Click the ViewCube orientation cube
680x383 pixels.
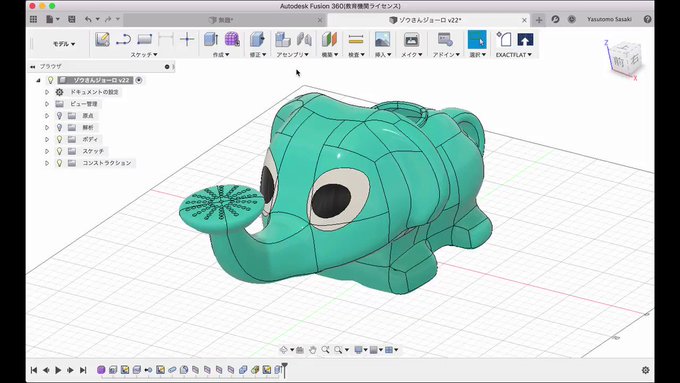627,59
